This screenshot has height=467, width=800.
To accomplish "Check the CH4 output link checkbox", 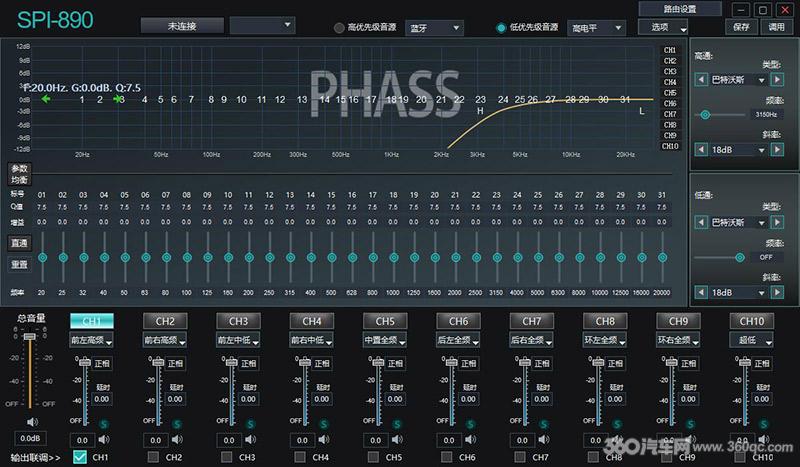I will tap(300, 457).
